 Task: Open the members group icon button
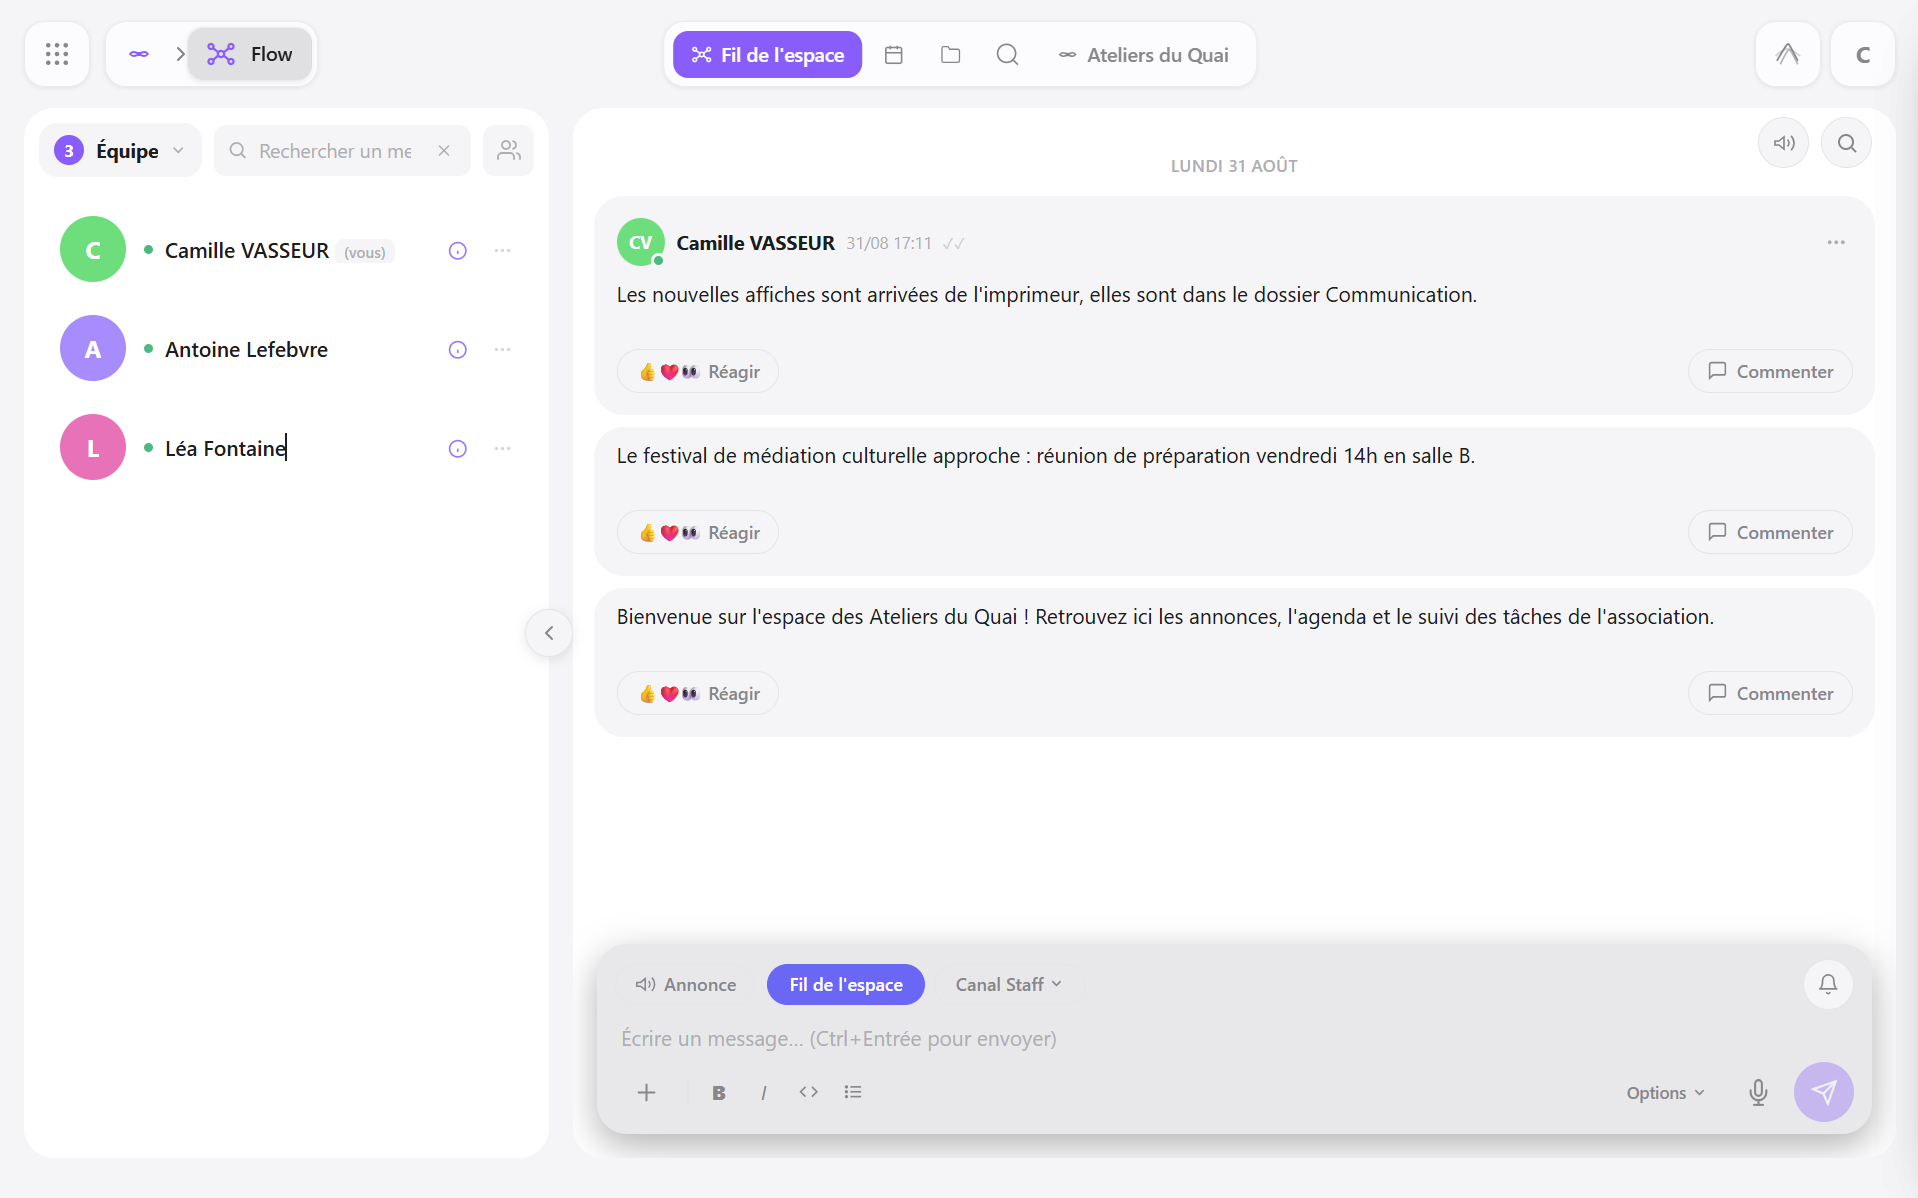pos(508,151)
